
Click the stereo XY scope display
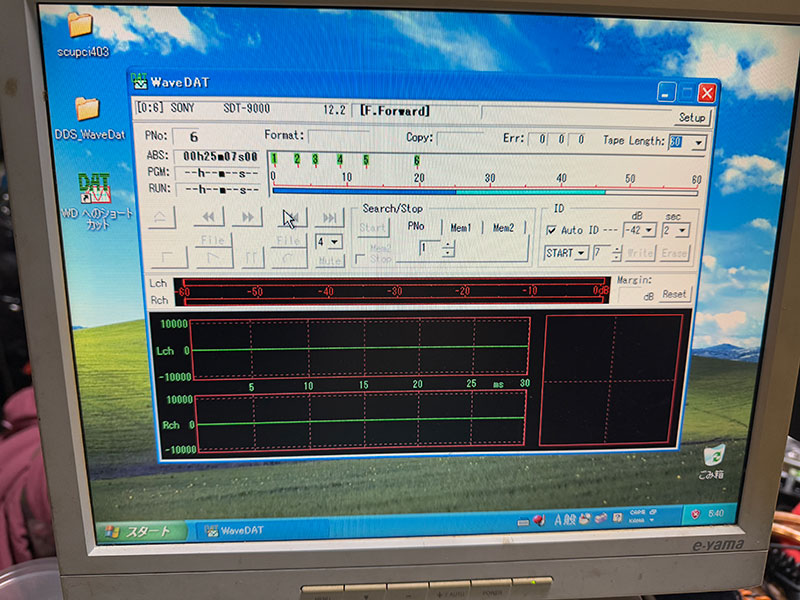[611, 380]
